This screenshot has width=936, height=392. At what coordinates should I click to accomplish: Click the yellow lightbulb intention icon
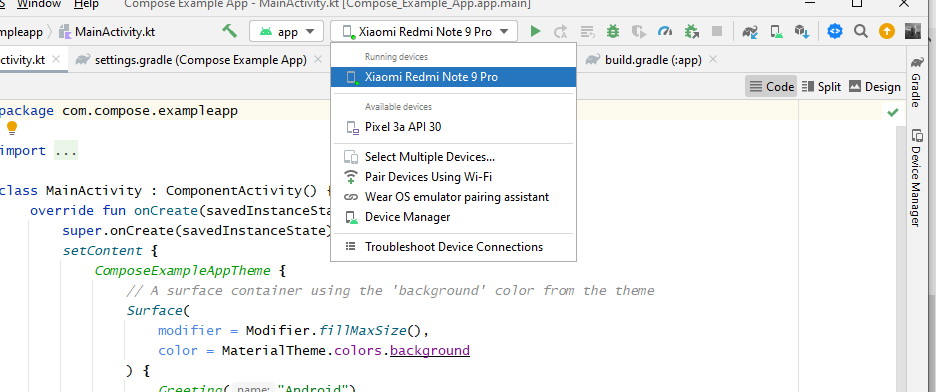[x=11, y=128]
